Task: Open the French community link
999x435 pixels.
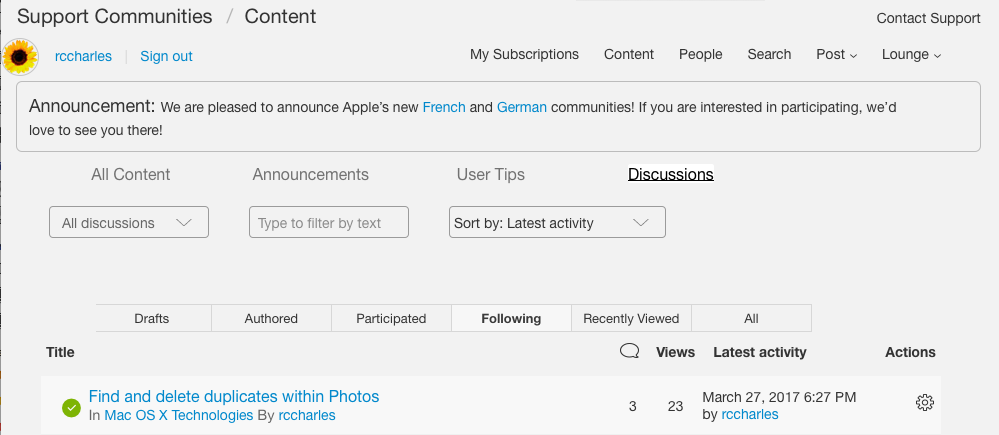Action: pyautogui.click(x=443, y=107)
